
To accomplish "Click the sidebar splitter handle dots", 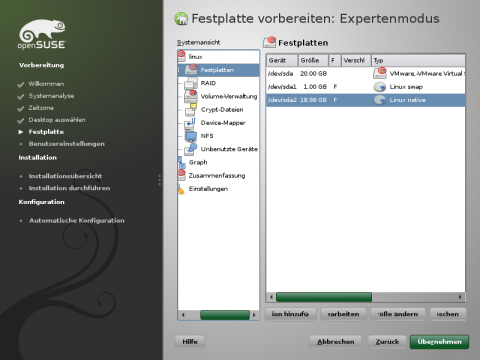I will click(160, 180).
